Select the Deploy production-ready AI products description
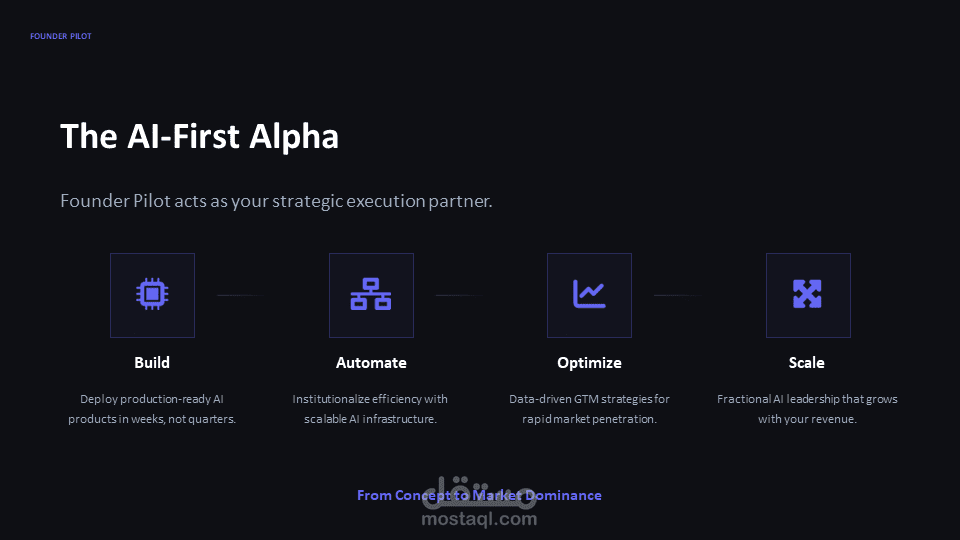The width and height of the screenshot is (960, 540). [x=152, y=409]
